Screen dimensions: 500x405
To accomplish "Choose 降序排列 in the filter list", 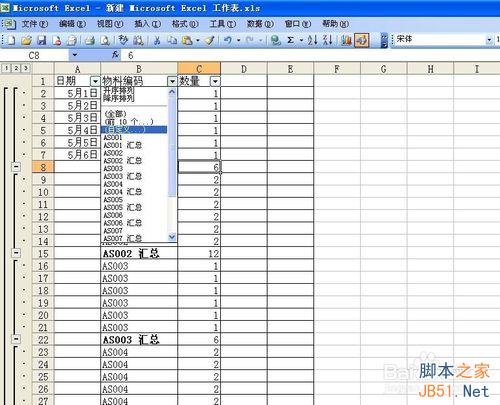I will (119, 98).
